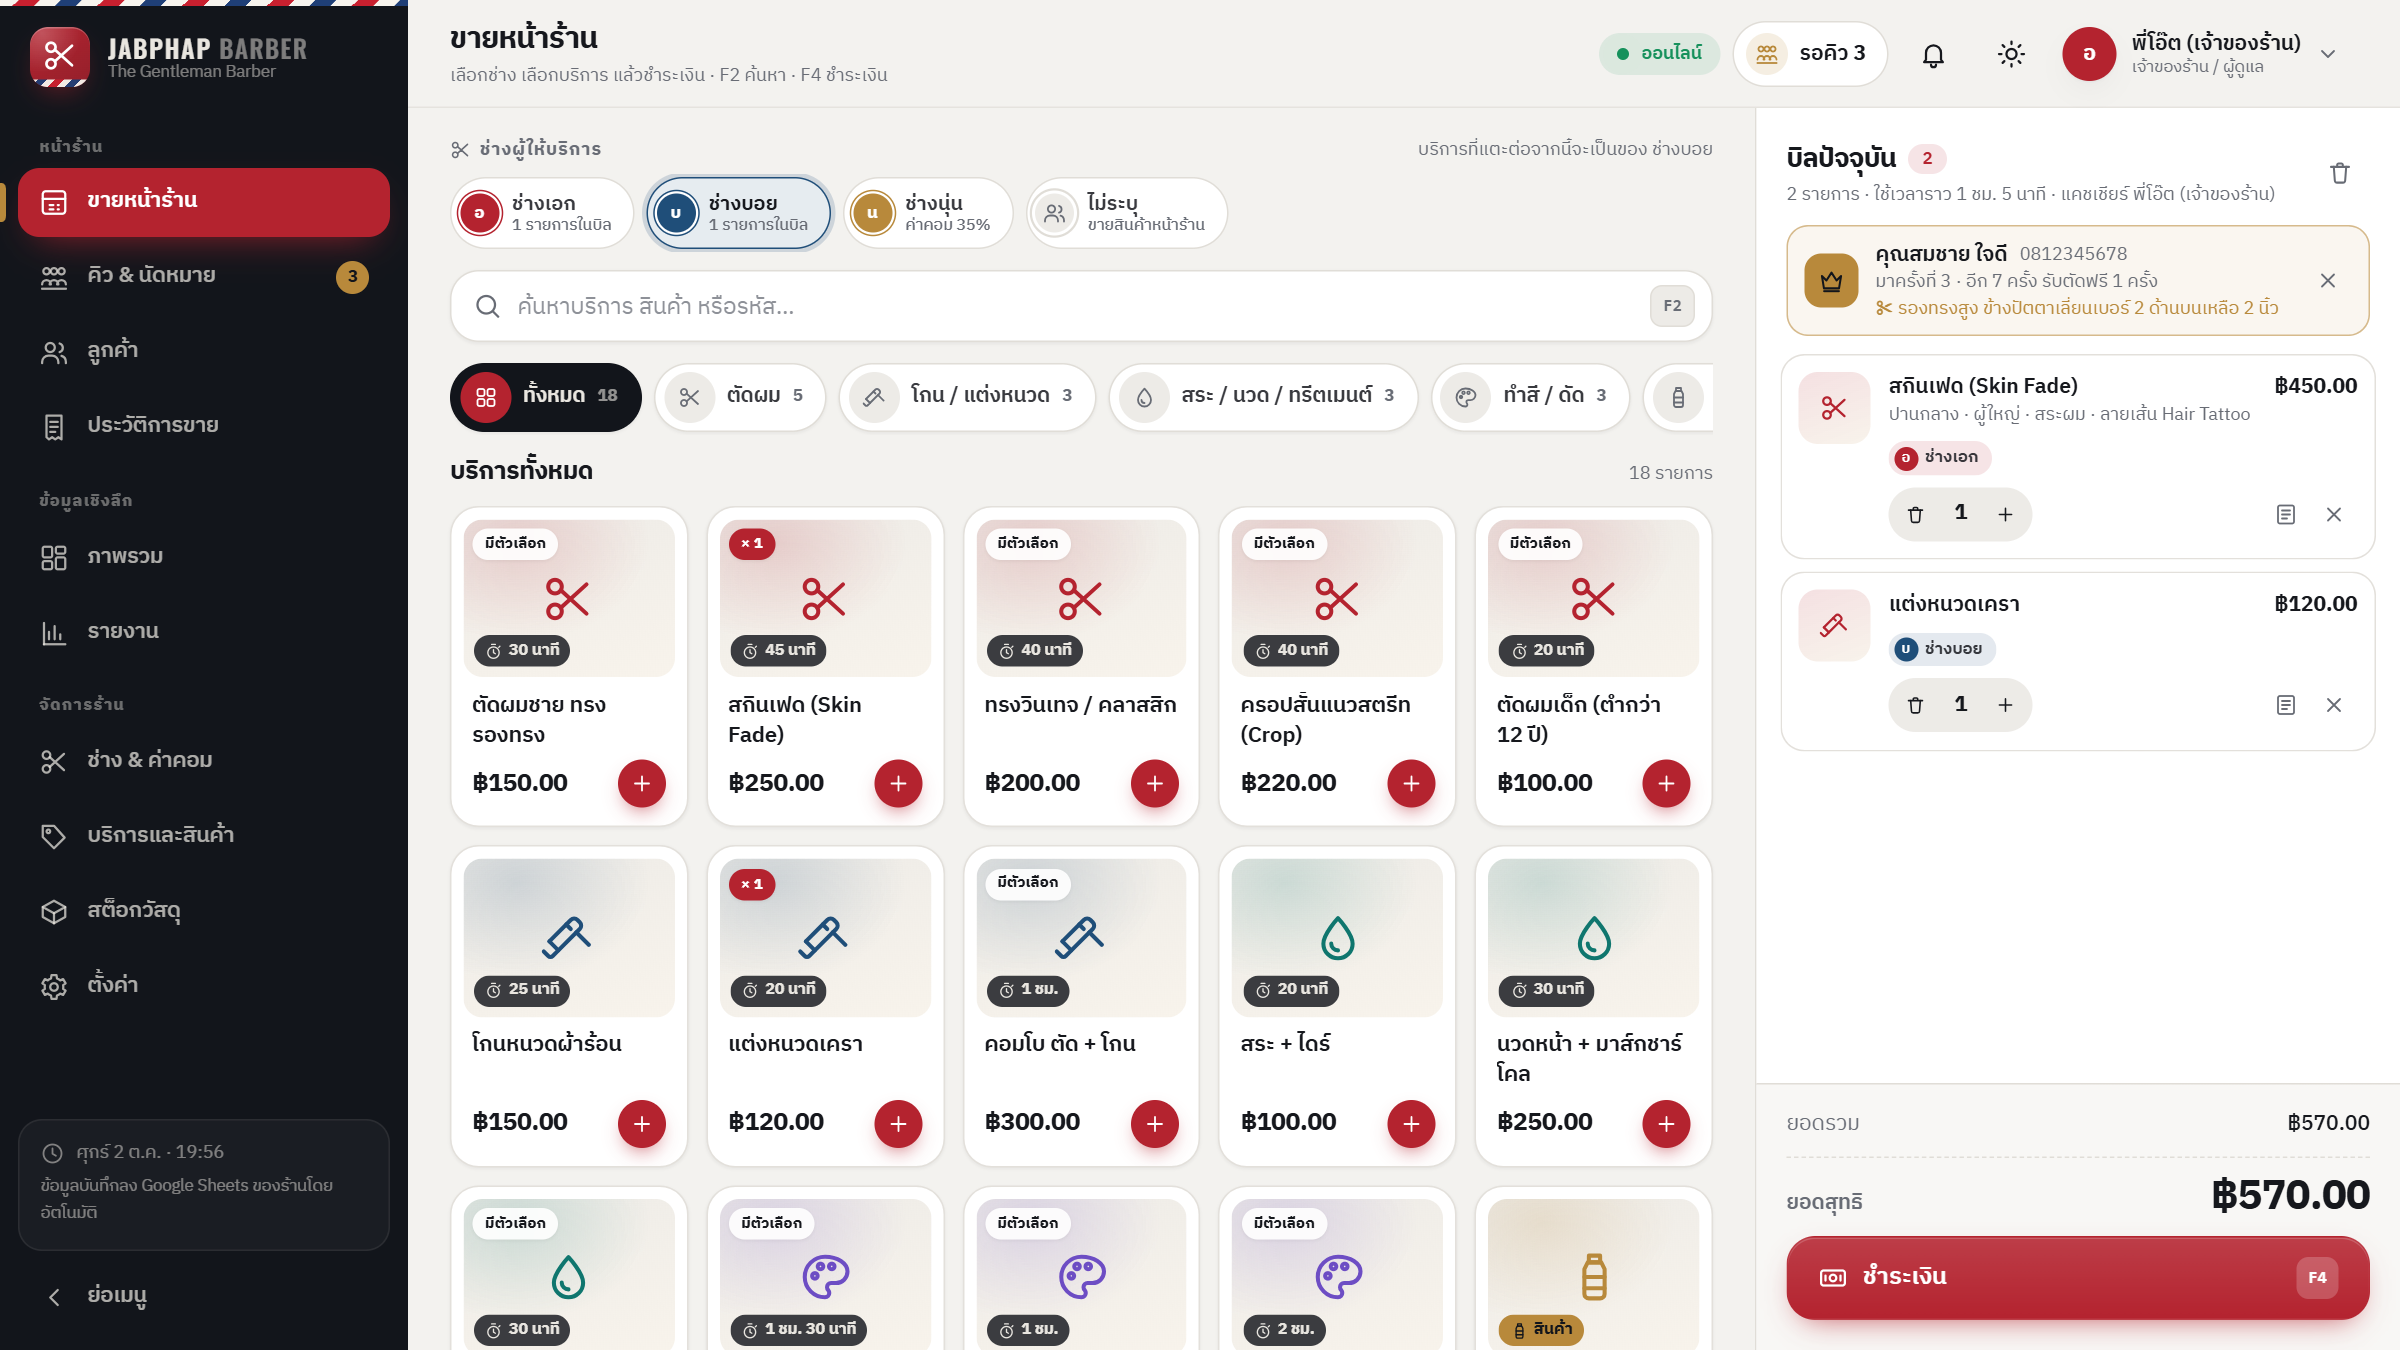This screenshot has width=2400, height=1350.
Task: Focus the ค้นหาบริการ search field
Action: click(1081, 306)
